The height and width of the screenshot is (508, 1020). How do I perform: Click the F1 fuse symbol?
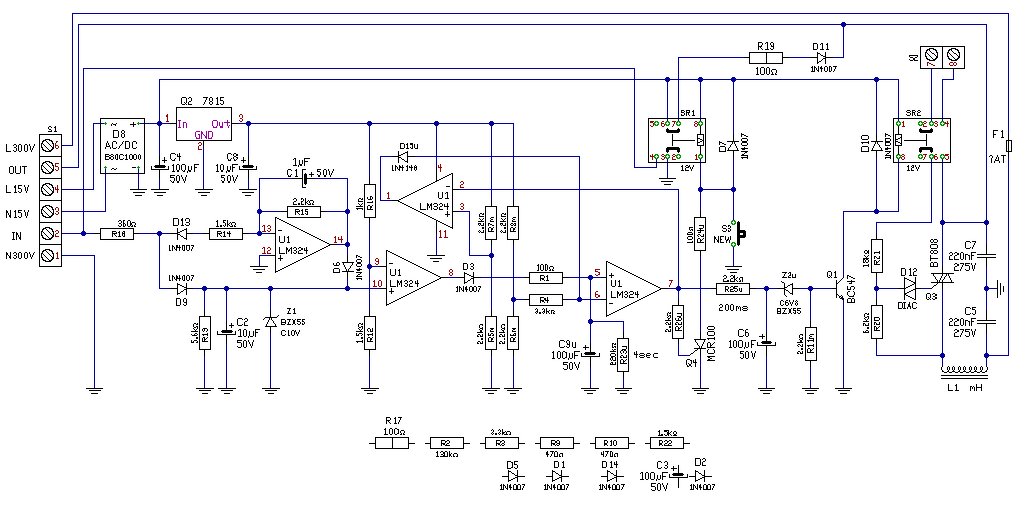pyautogui.click(x=1009, y=145)
